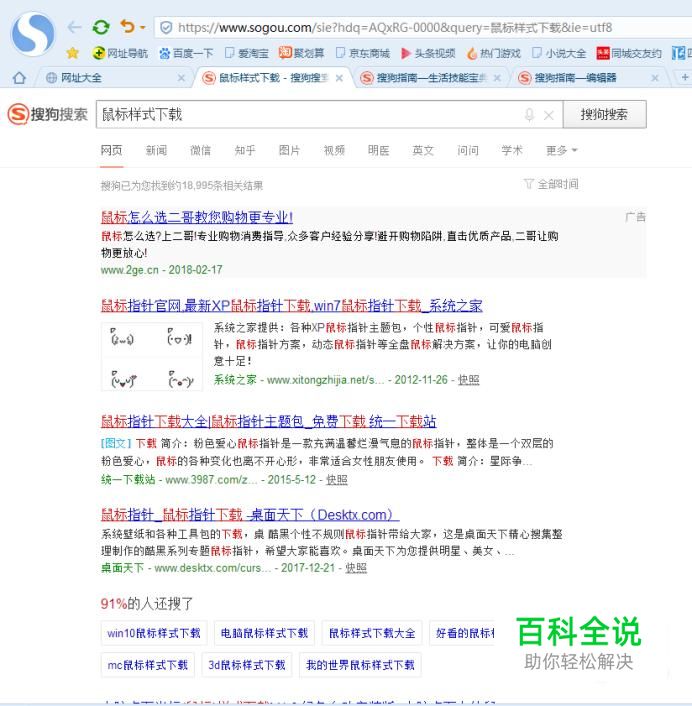Select the 明医 search category
Viewport: 692px width, 706px height.
click(378, 150)
